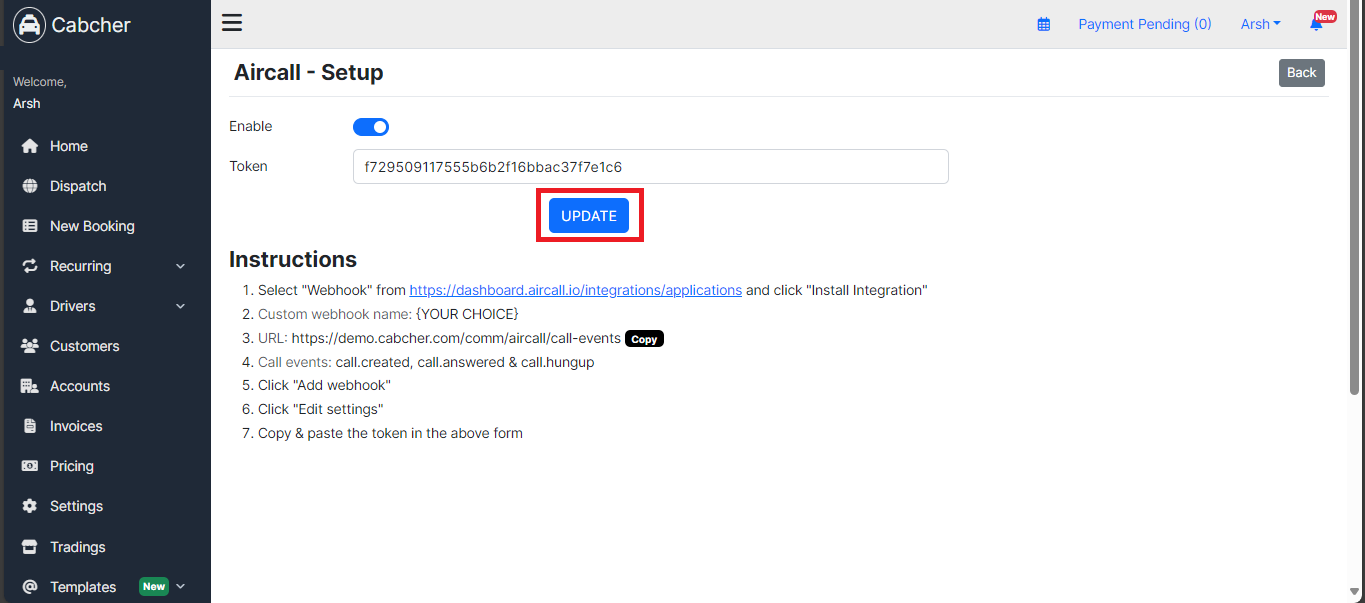Click the Enable field label
Screen dimensions: 1365x603
coord(251,126)
